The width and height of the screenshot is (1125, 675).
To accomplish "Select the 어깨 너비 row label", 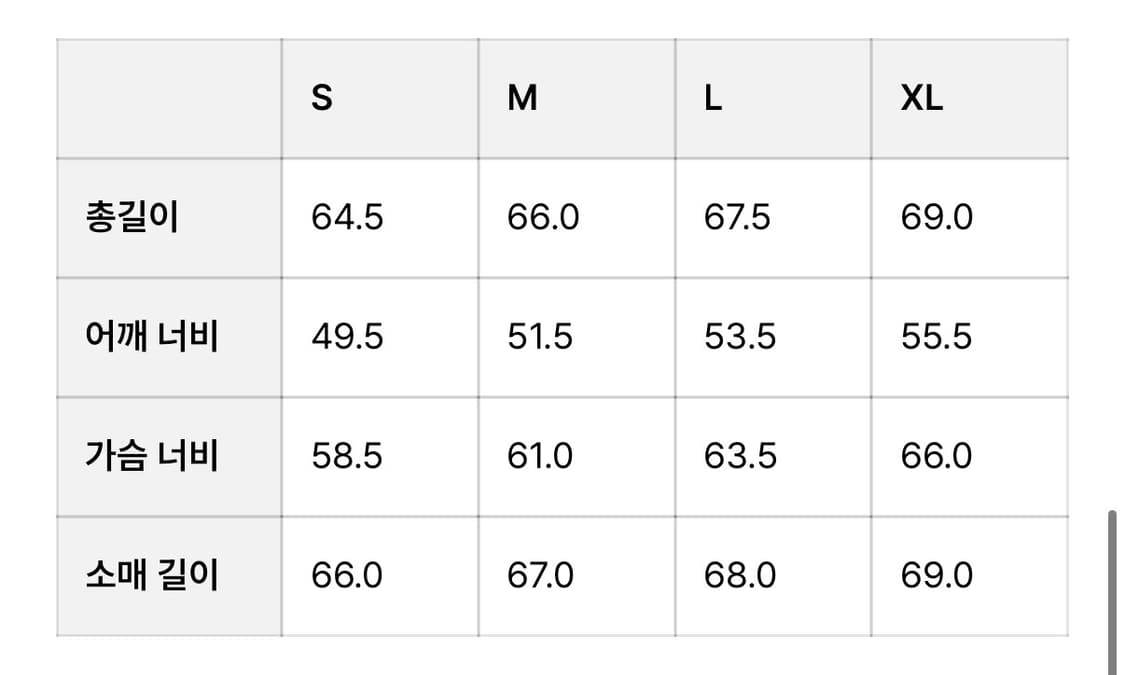I will pos(152,337).
